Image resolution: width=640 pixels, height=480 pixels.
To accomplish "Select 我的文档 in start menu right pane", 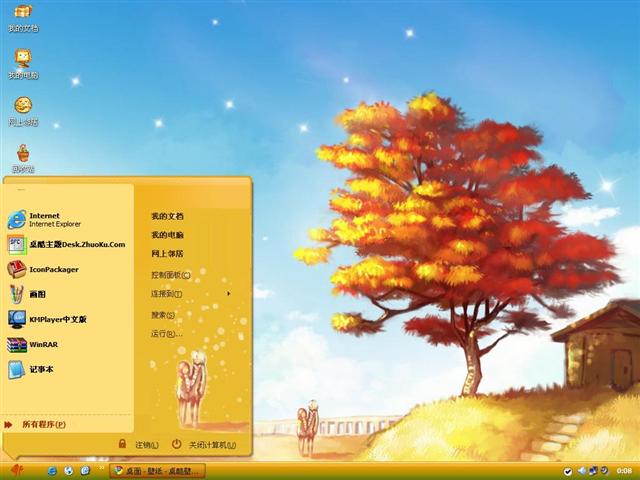I will coord(167,216).
